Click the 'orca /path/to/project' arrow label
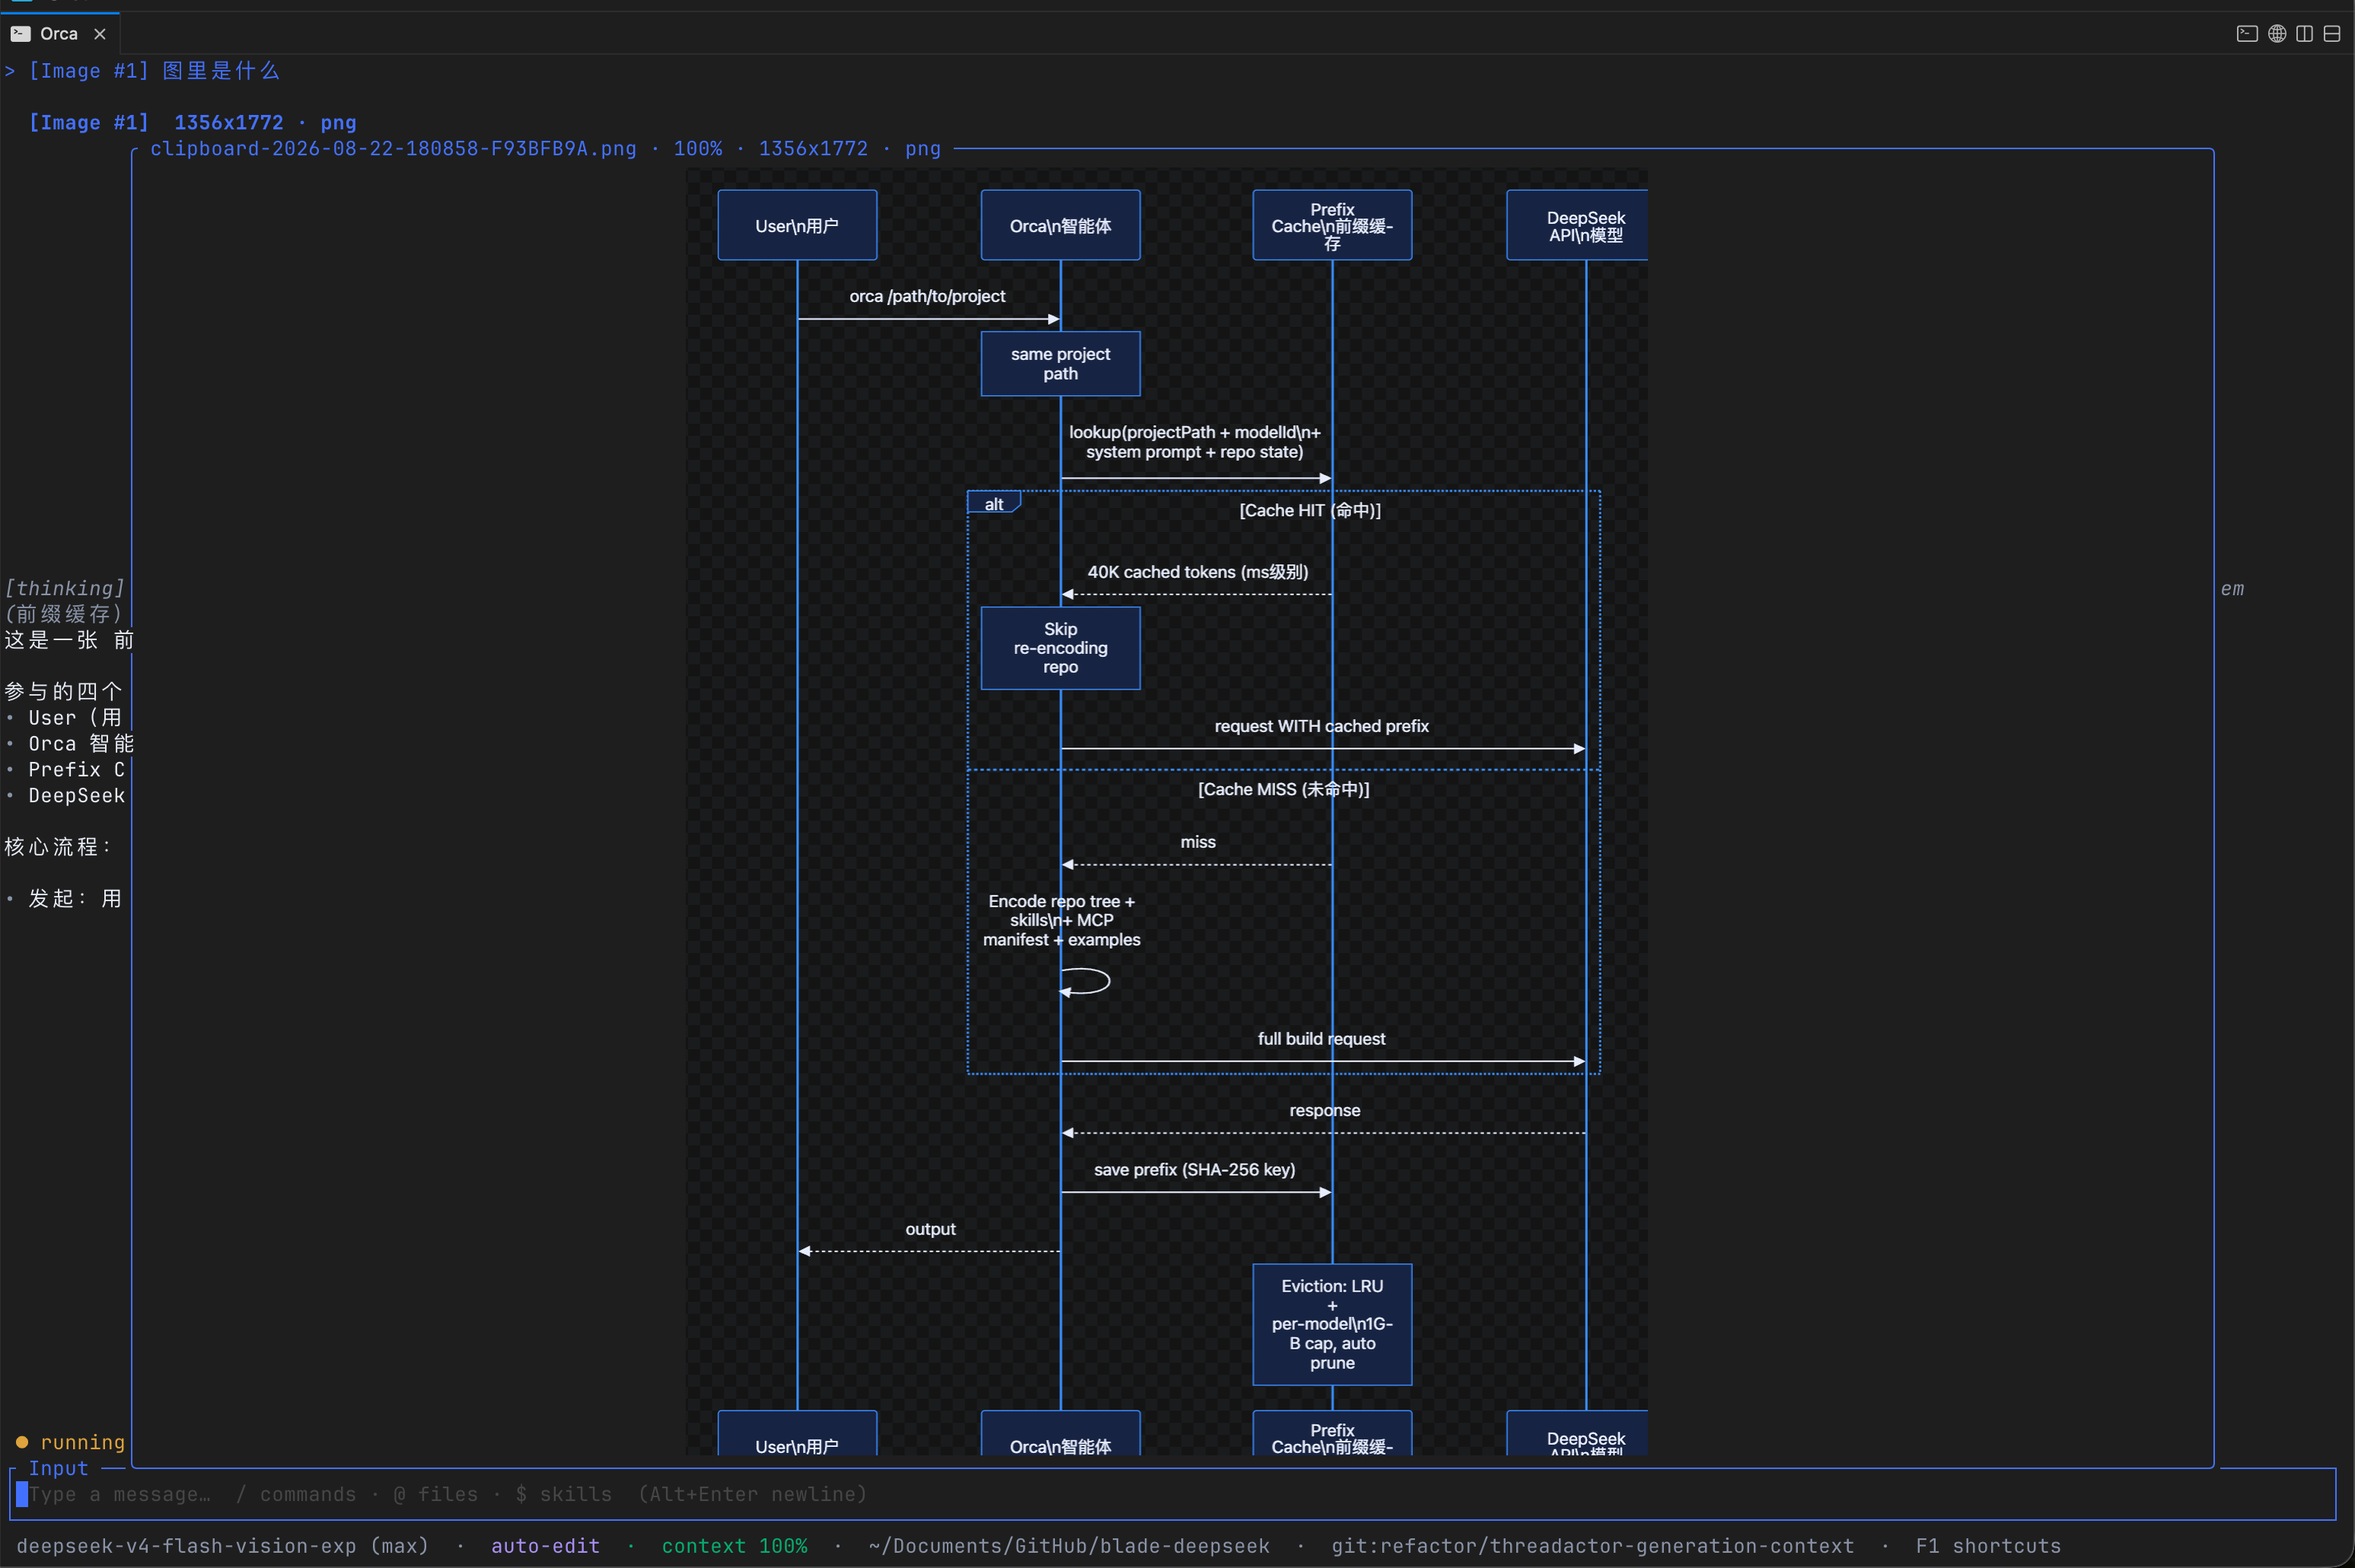 [927, 296]
